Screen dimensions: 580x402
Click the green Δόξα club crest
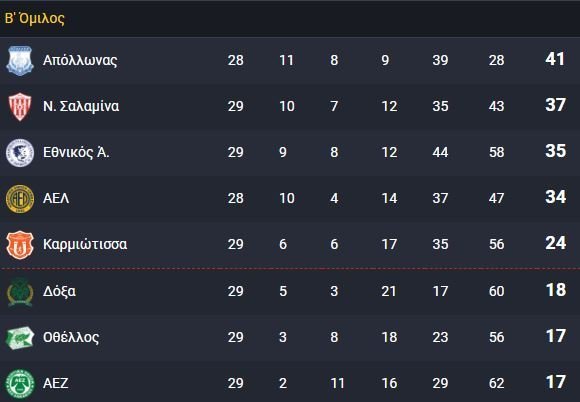[20, 292]
